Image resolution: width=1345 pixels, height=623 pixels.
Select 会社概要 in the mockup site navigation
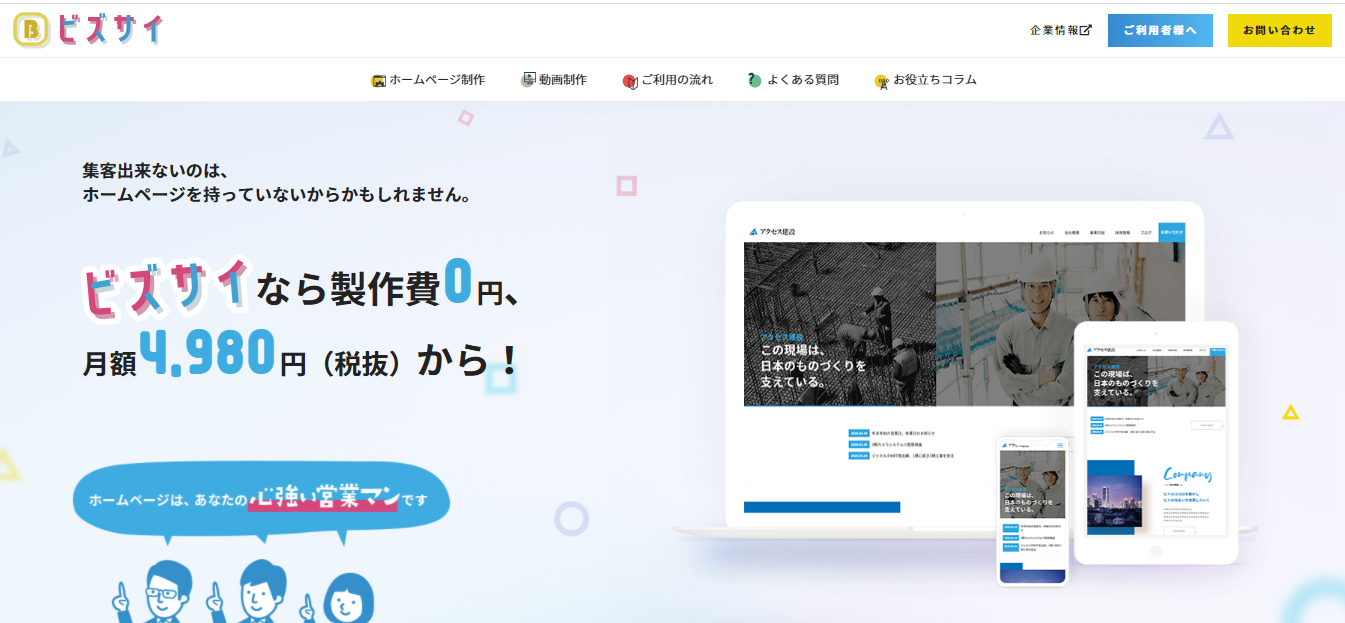(1071, 231)
